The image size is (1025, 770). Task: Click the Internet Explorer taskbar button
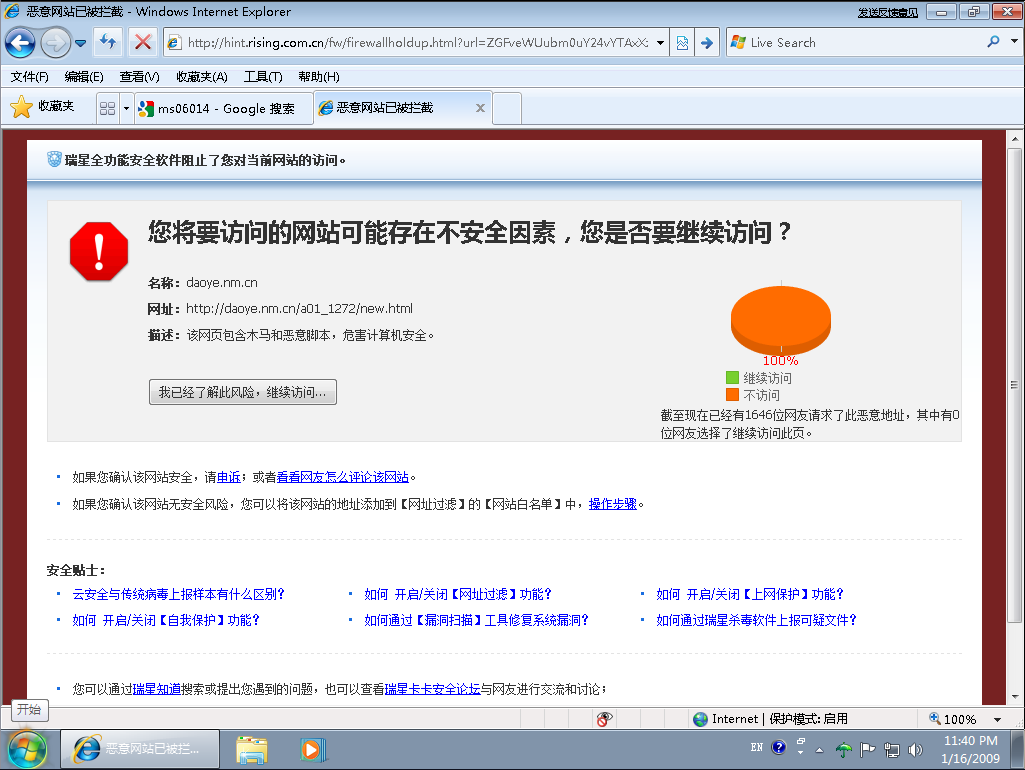140,749
